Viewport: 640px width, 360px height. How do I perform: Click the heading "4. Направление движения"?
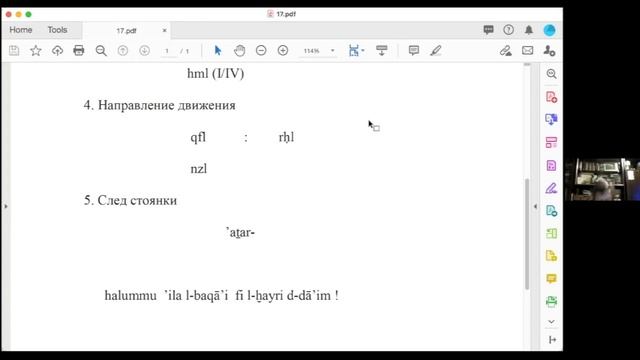point(160,105)
